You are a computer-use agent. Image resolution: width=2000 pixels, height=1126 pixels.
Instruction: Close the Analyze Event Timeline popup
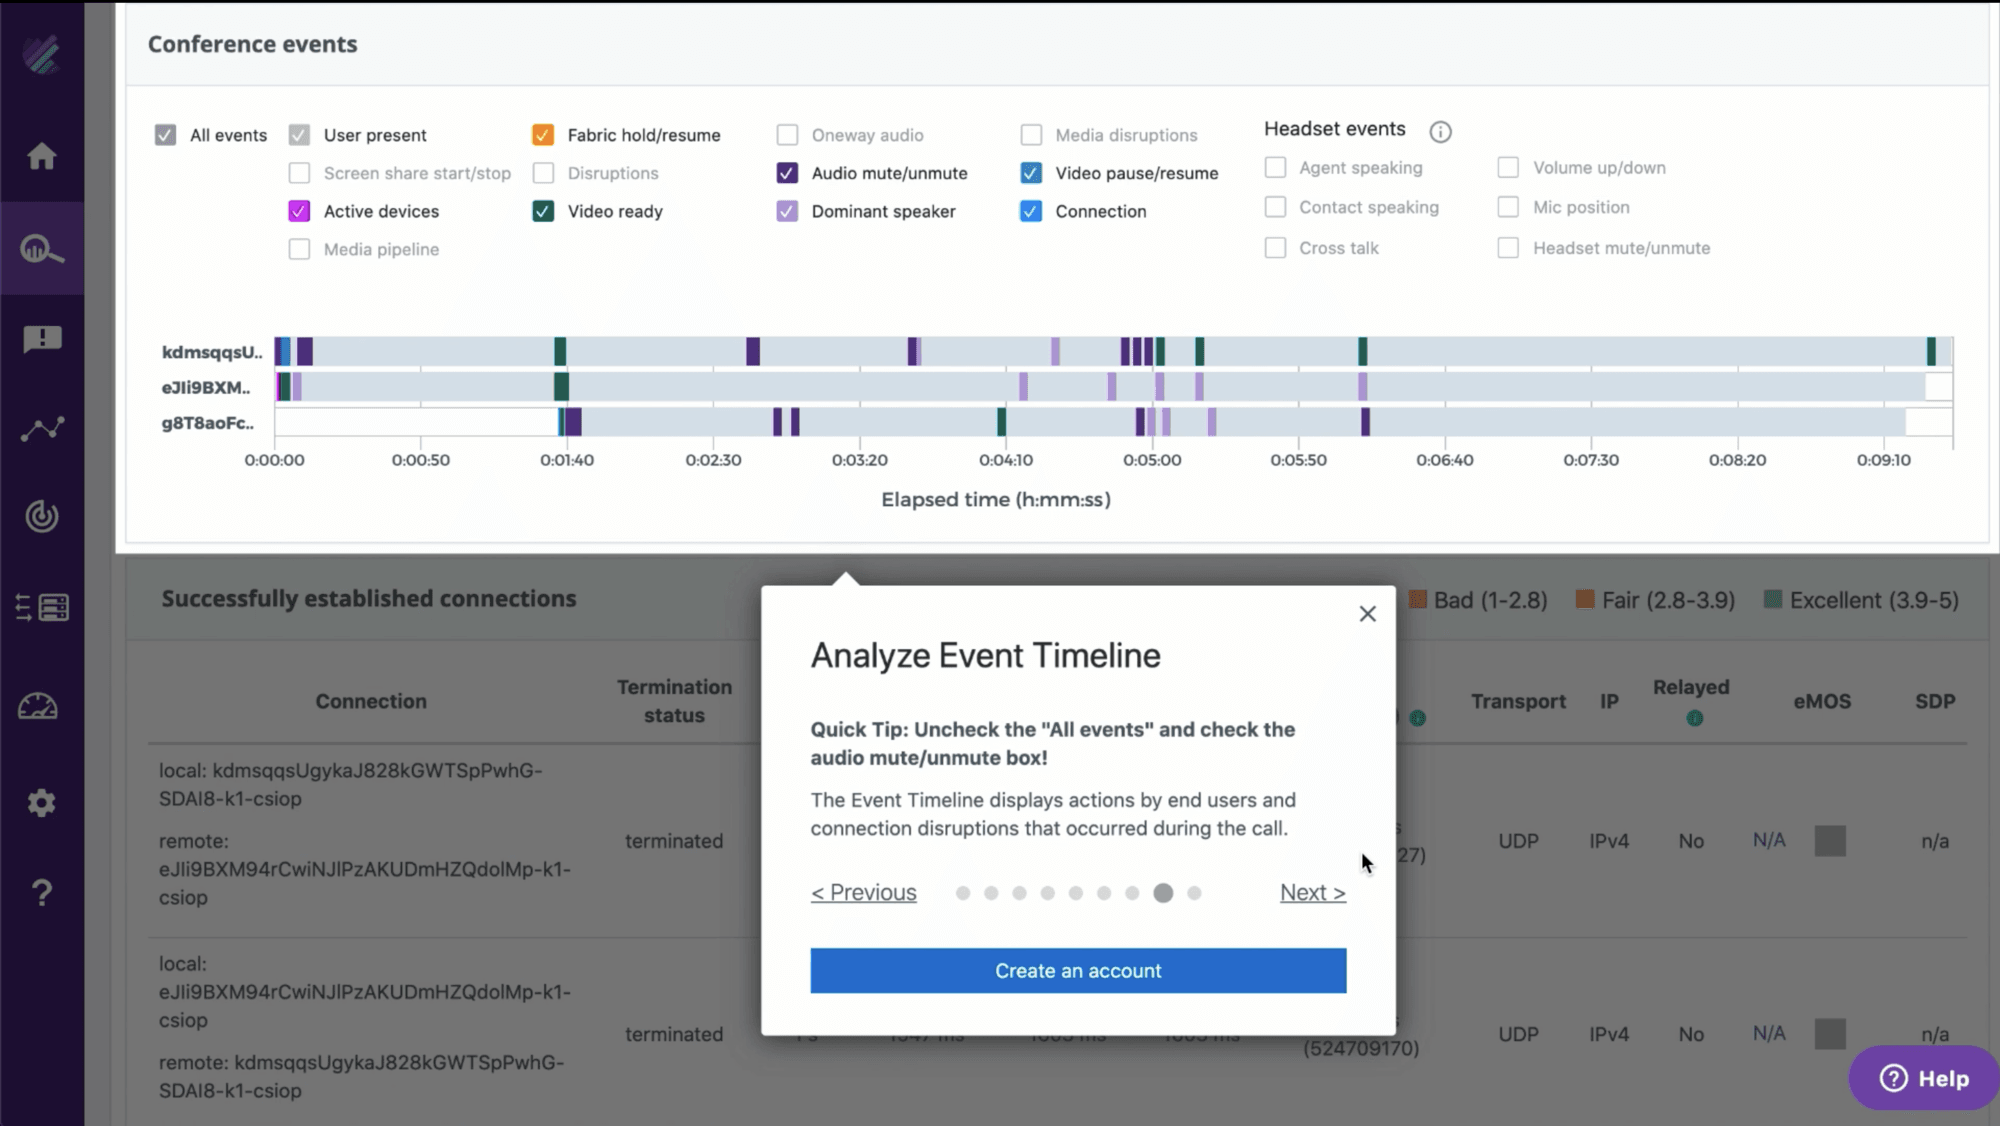(x=1367, y=614)
